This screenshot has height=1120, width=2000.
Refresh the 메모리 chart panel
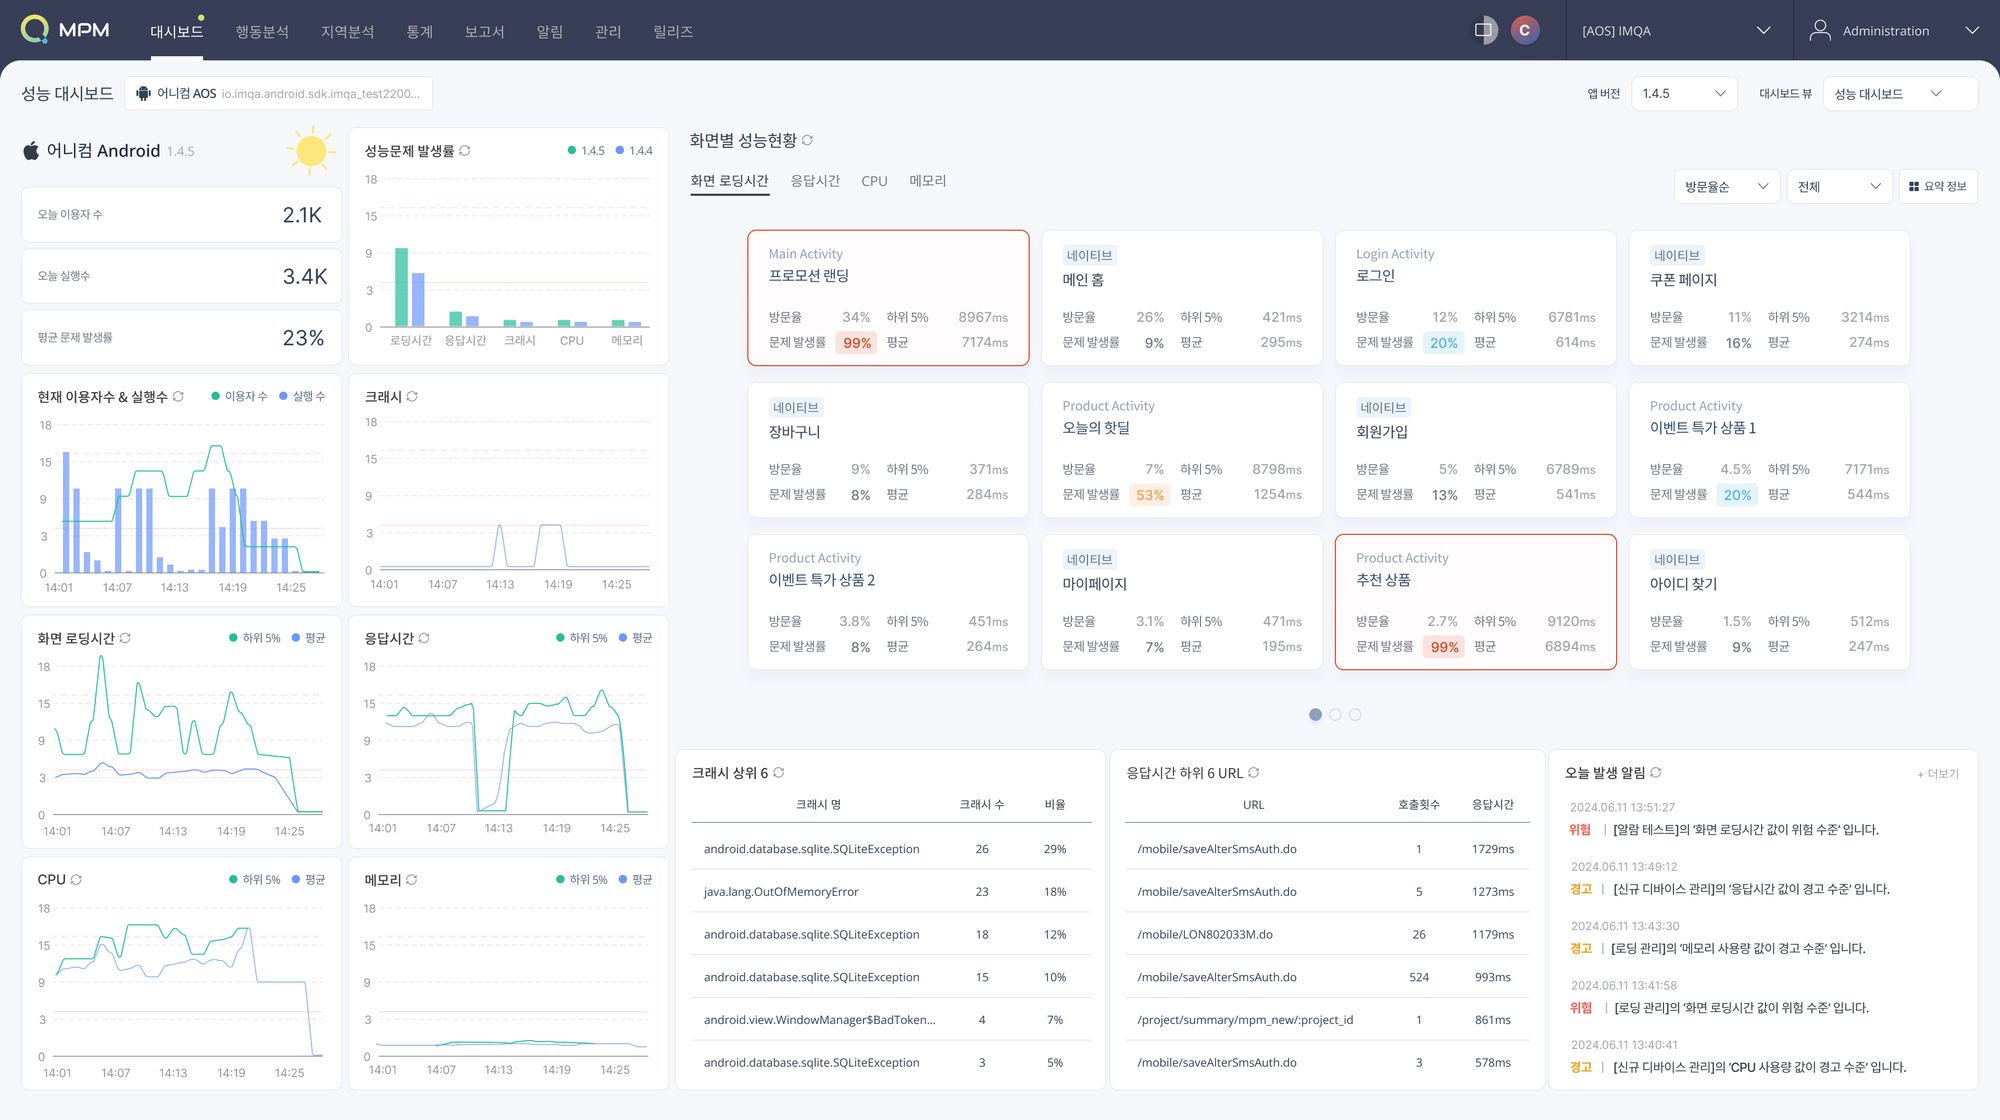tap(412, 880)
